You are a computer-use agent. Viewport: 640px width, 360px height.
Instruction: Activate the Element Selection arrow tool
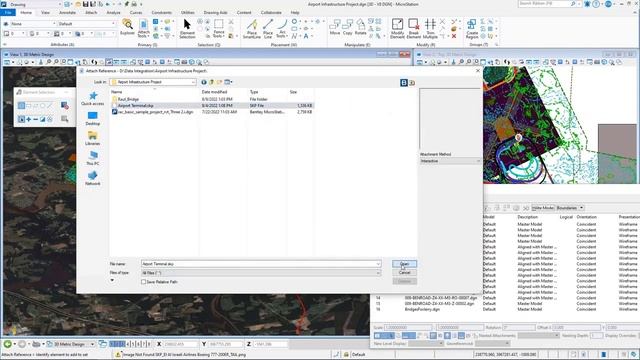coord(187,28)
